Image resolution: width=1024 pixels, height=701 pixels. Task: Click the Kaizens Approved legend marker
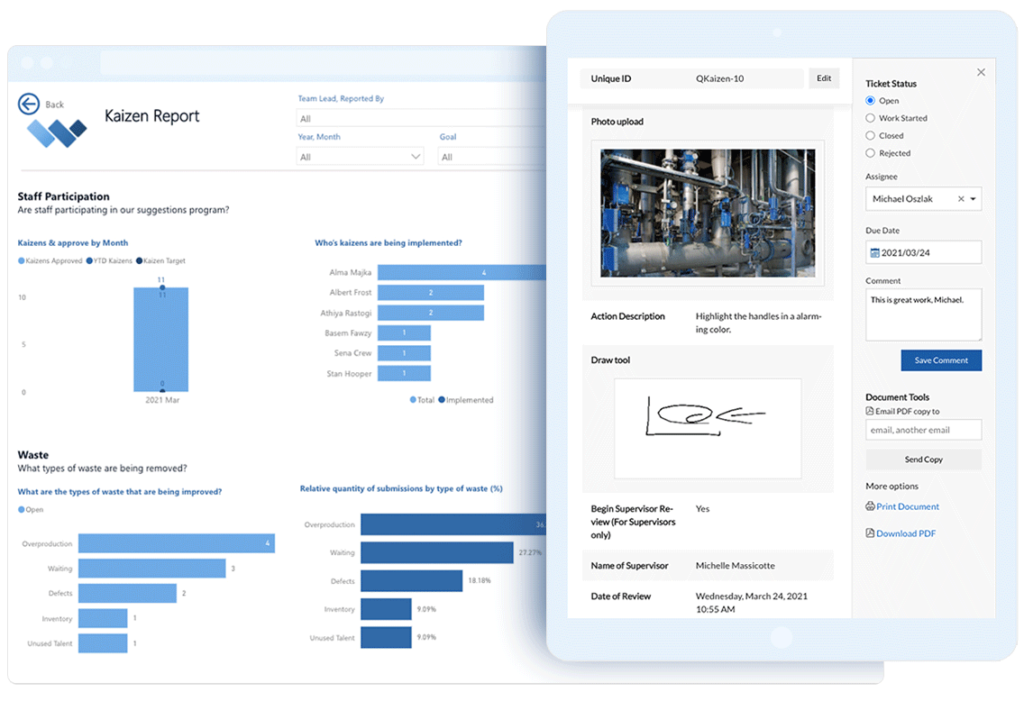coord(21,261)
